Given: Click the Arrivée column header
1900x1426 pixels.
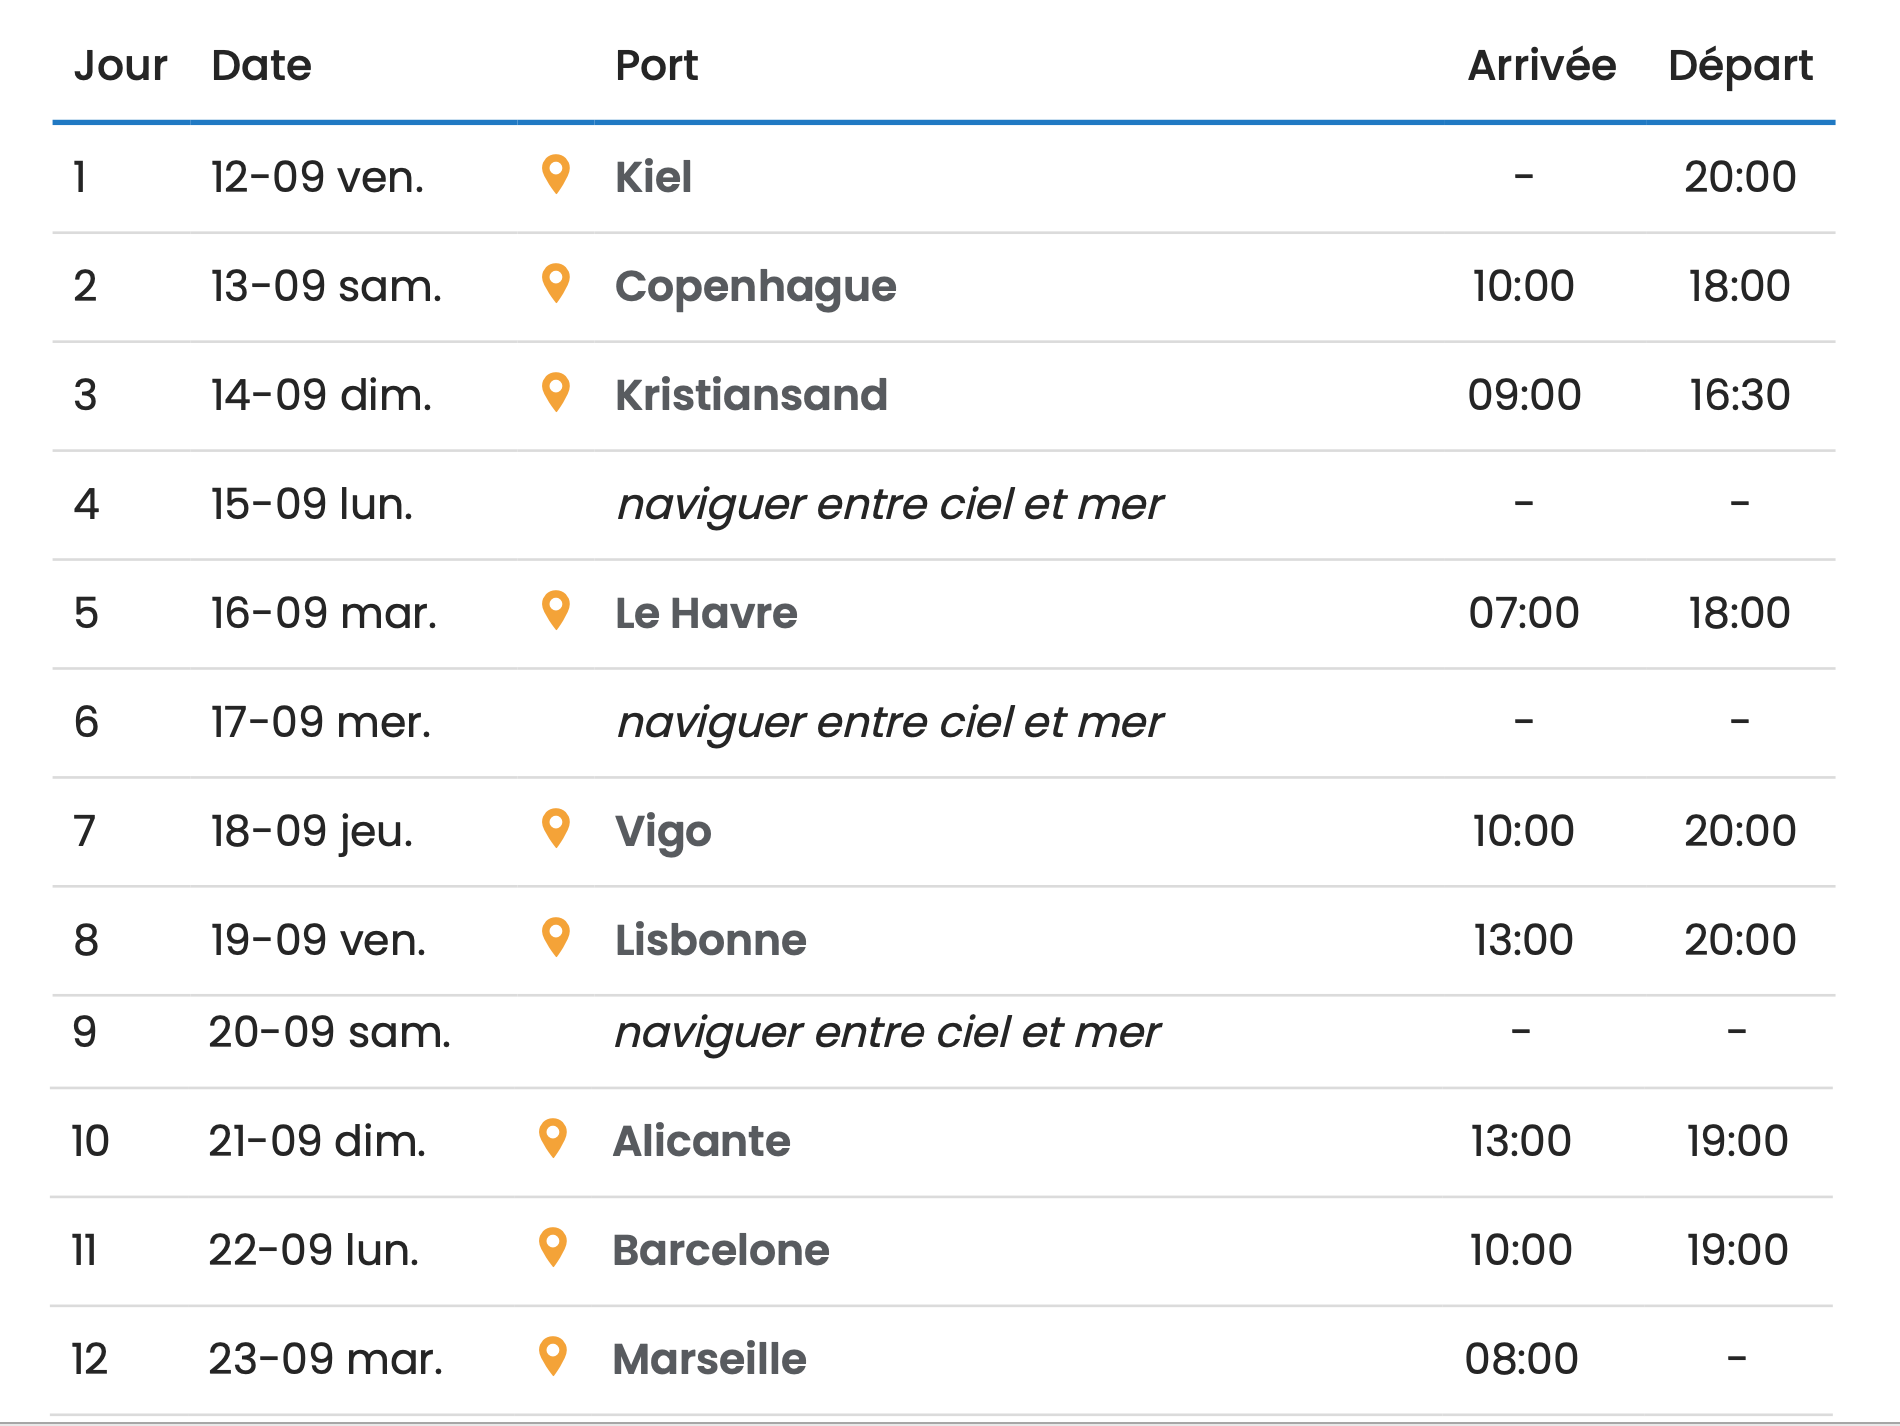Looking at the screenshot, I should click(x=1541, y=65).
